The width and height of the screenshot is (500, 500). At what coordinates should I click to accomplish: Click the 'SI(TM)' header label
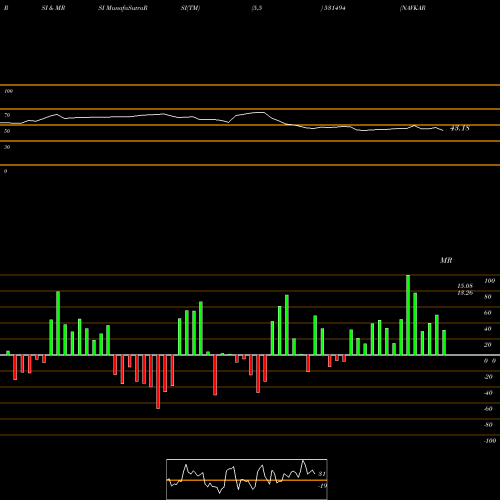(190, 8)
